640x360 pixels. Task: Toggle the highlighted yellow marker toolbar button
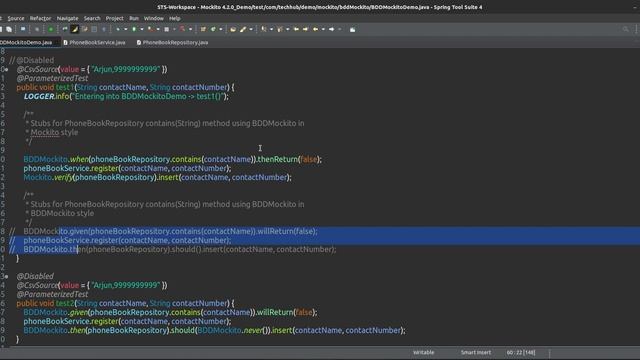coord(75,29)
